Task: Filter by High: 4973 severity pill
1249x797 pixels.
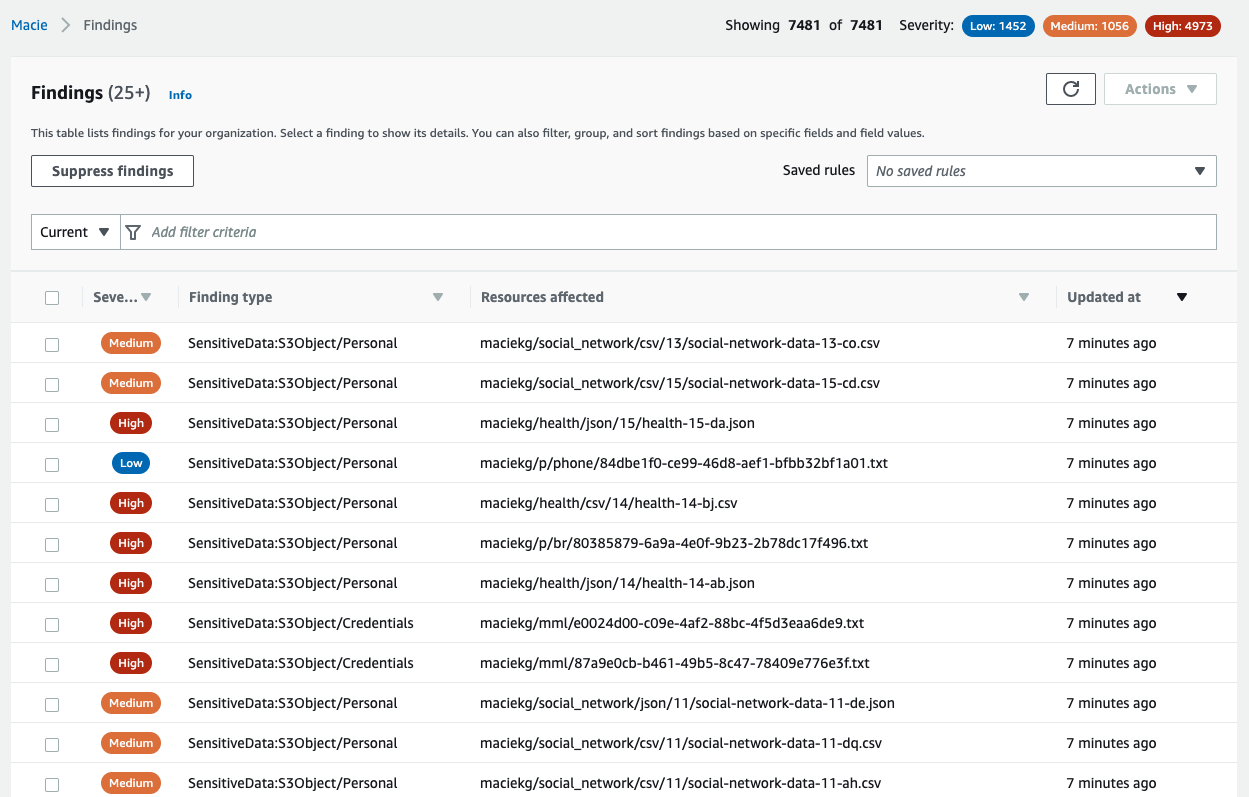Action: 1184,26
